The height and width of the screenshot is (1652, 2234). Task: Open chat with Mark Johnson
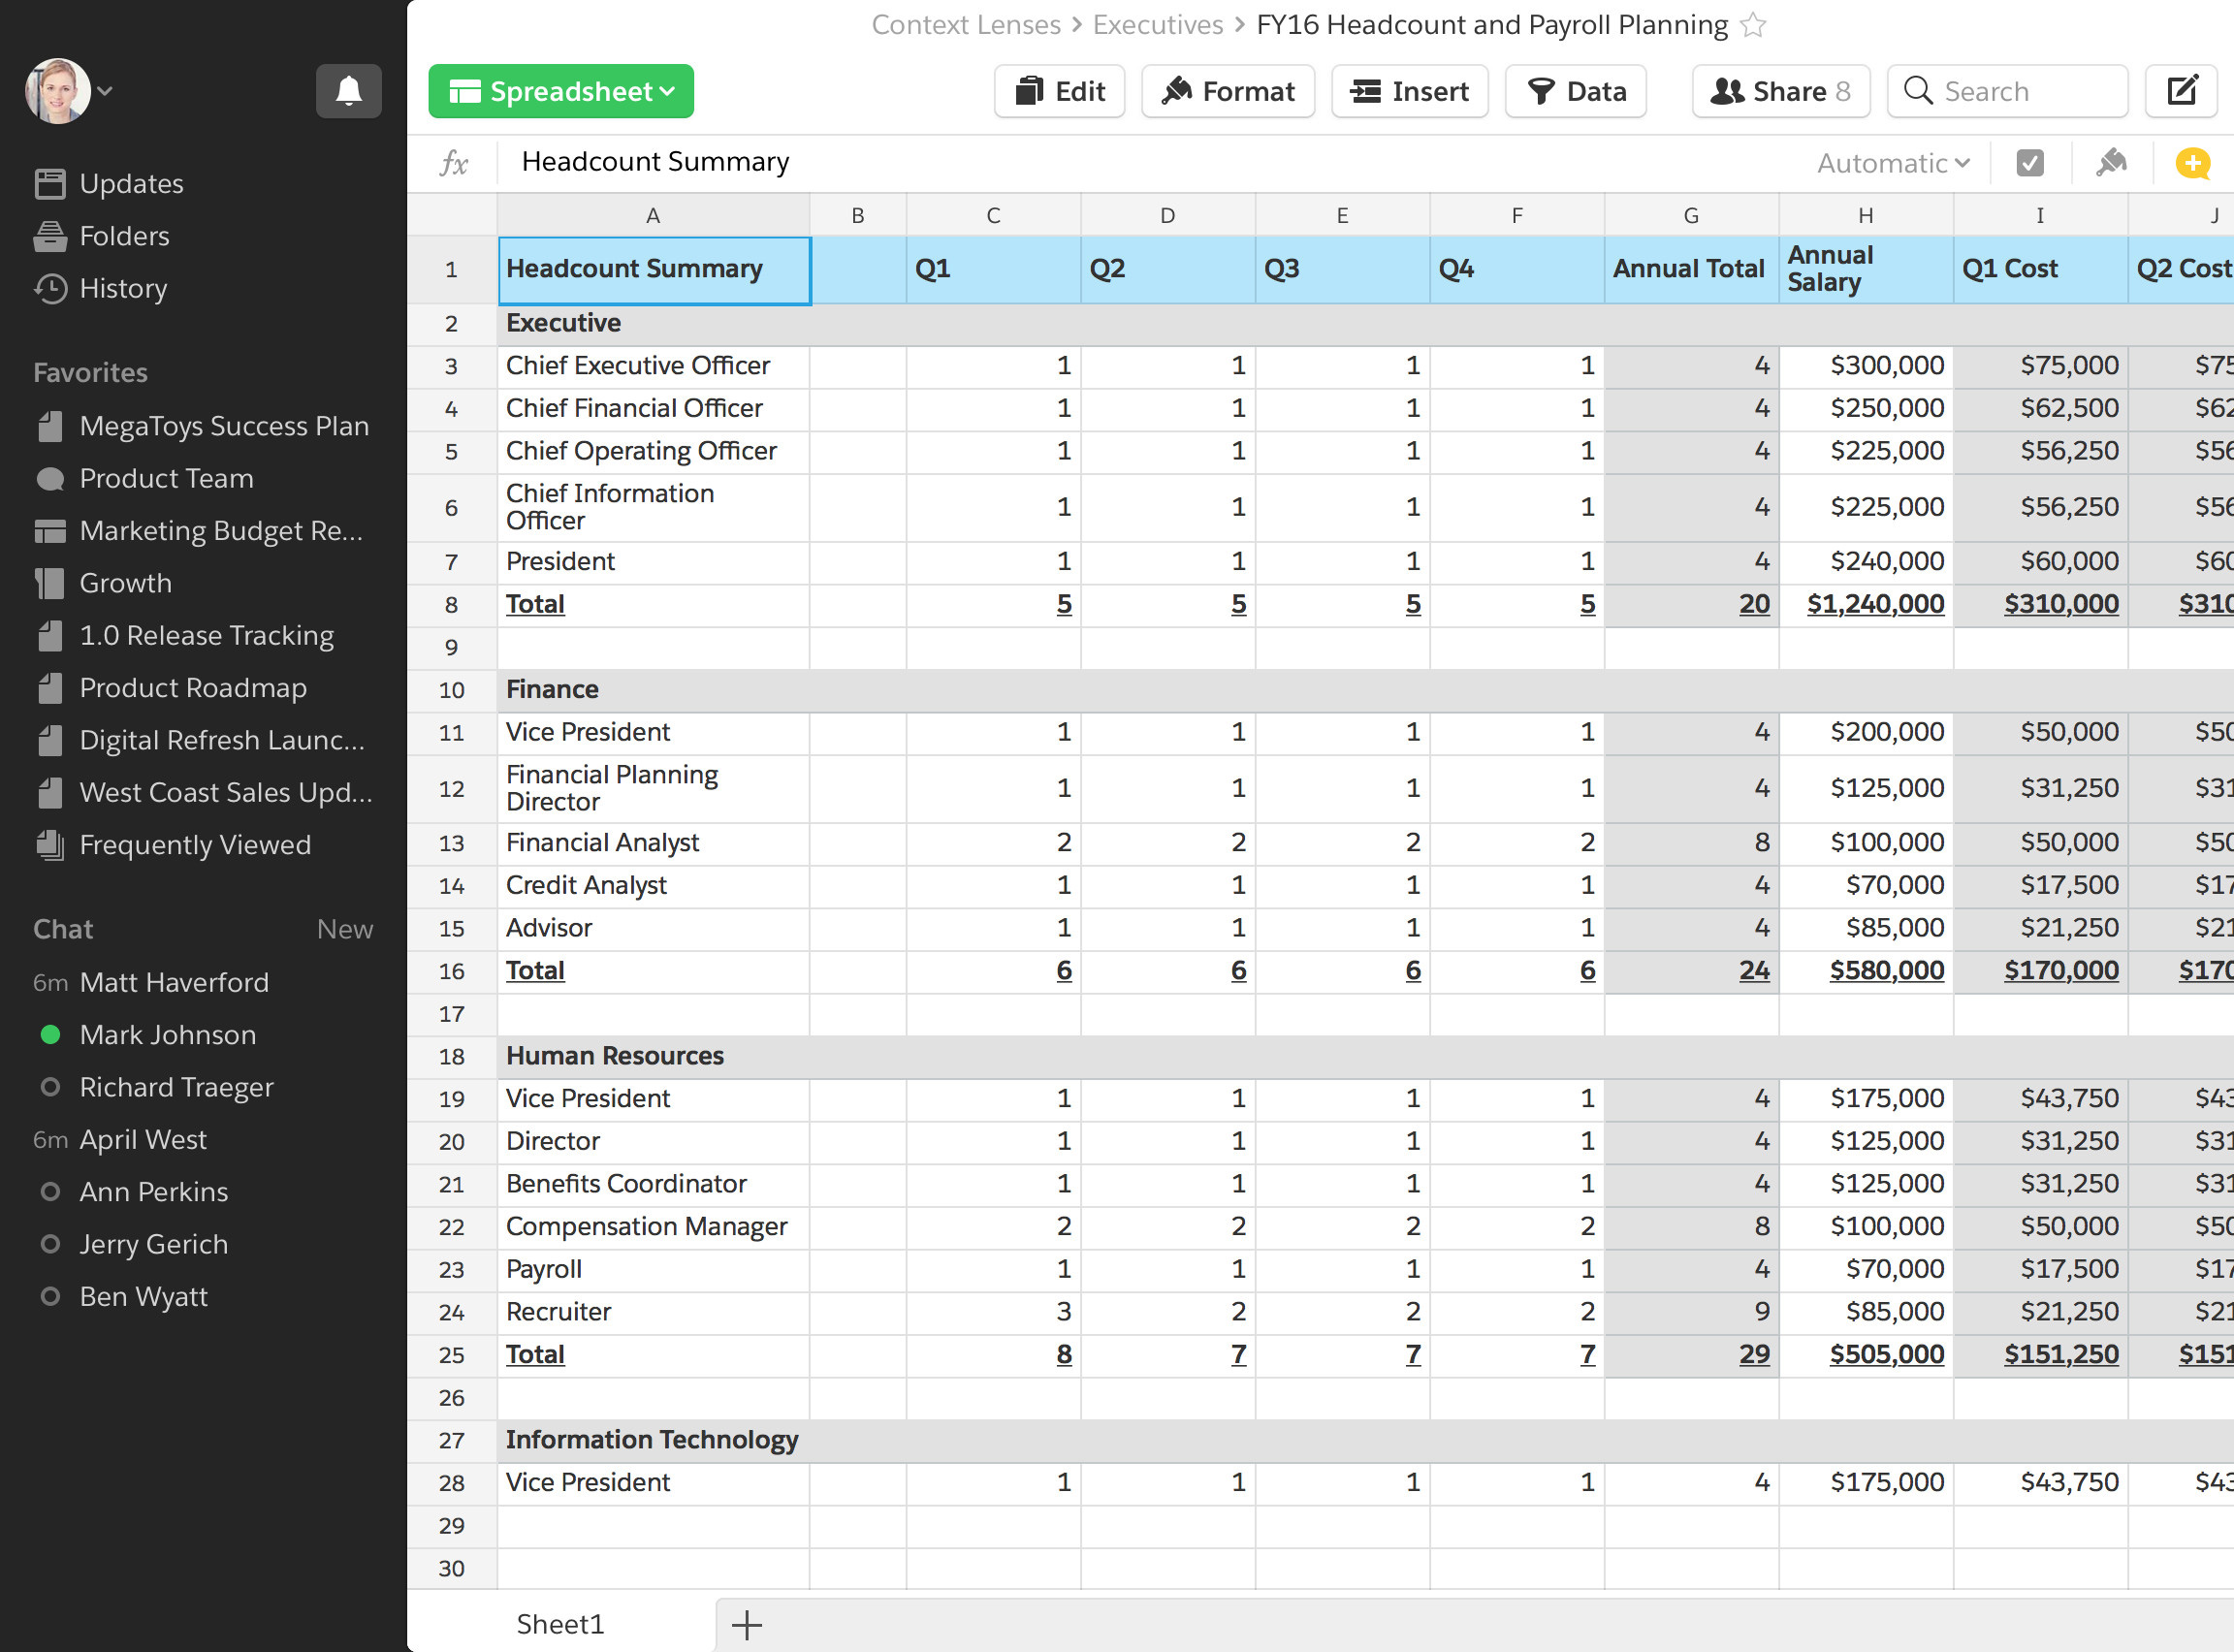[x=167, y=1035]
